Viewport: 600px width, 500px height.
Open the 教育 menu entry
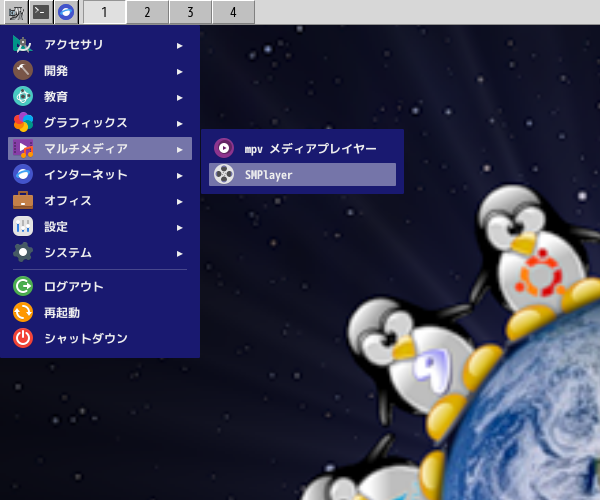[100, 96]
